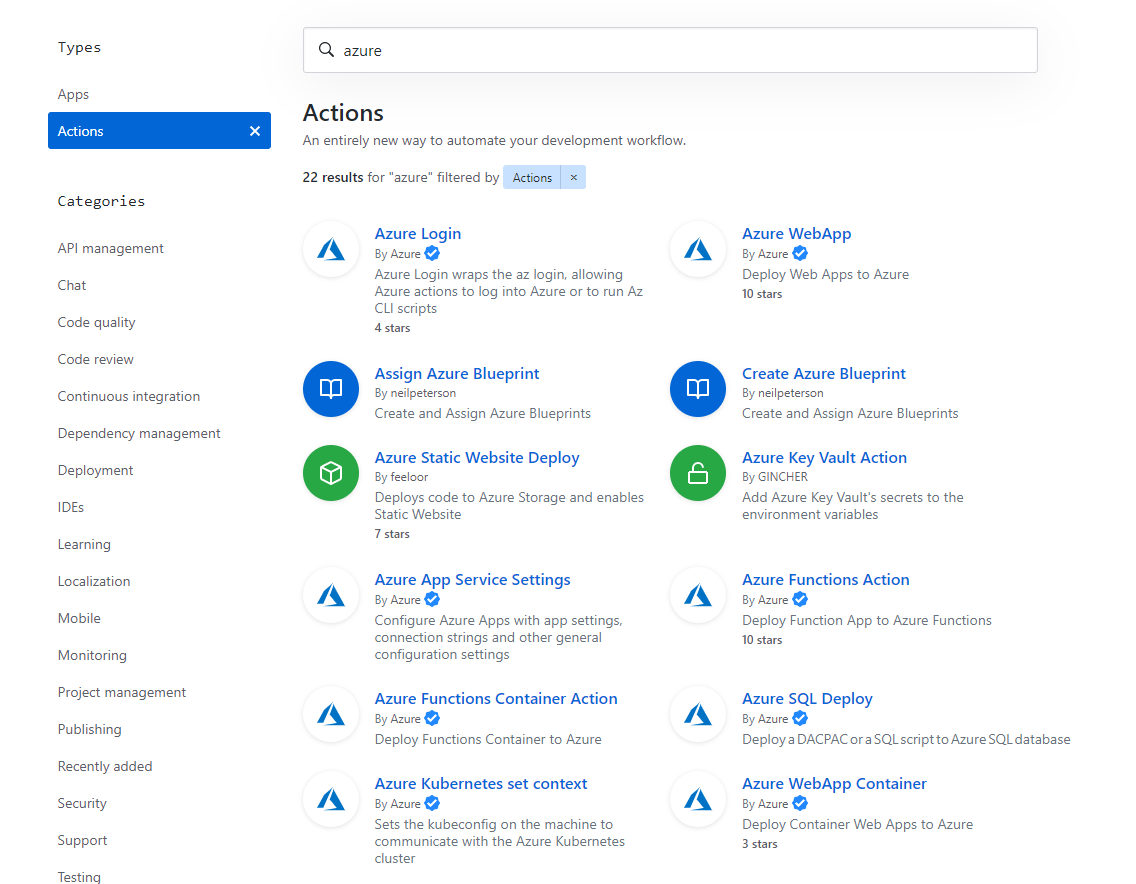Select the Continuous integration category
Image resolution: width=1136 pixels, height=884 pixels.
point(128,396)
